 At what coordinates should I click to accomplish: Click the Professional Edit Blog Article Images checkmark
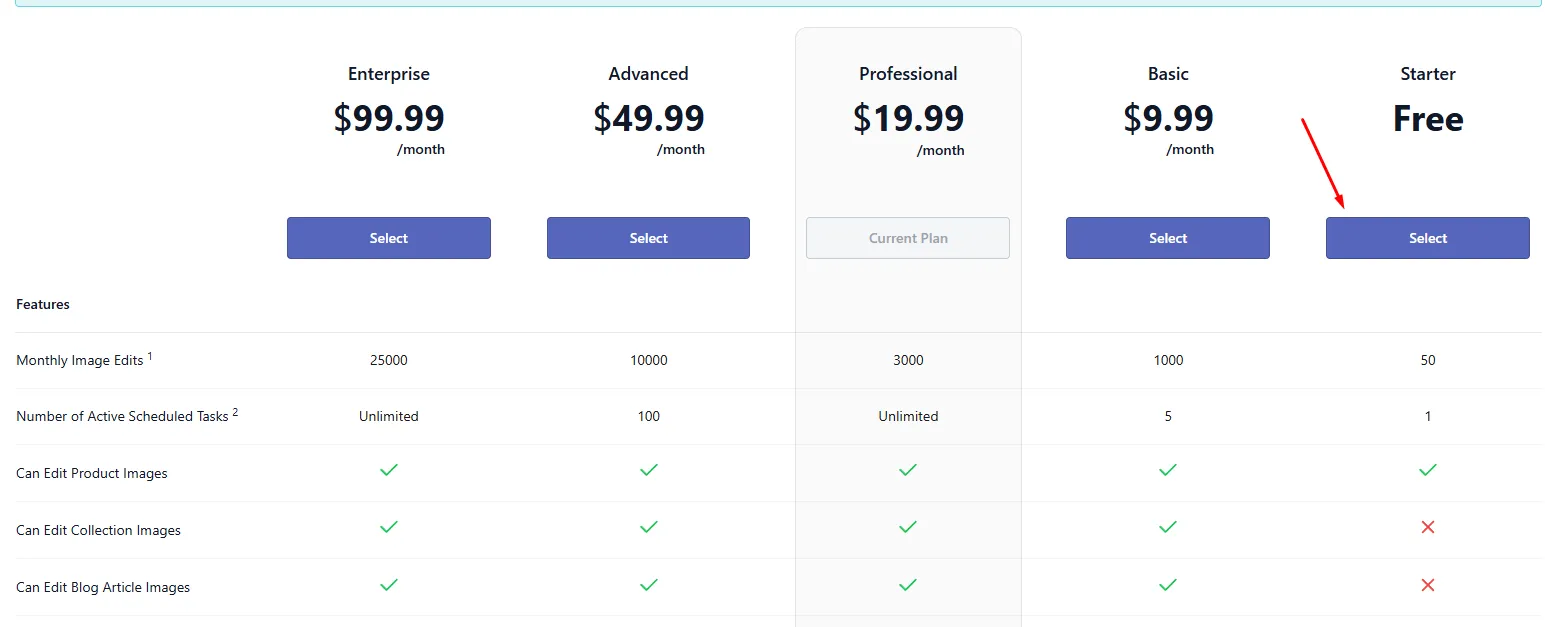tap(908, 584)
